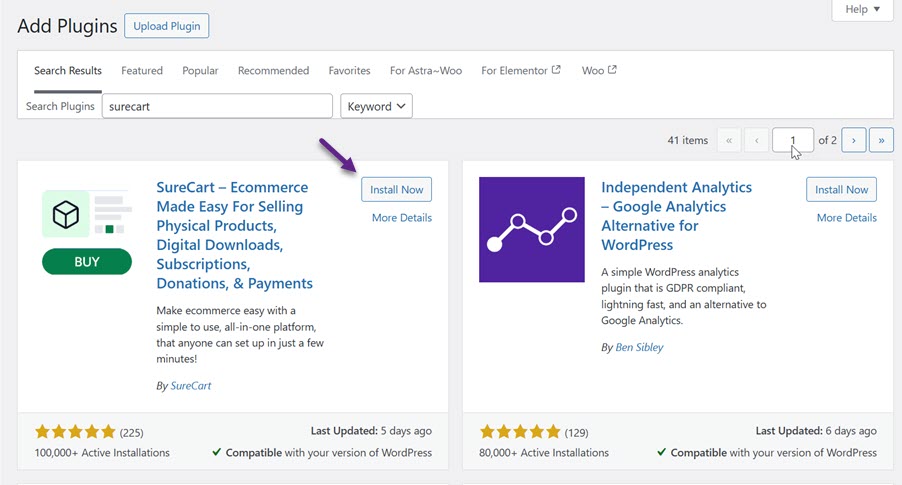Click the Independent Analytics description paragraph
This screenshot has height=485, width=902.
[683, 296]
